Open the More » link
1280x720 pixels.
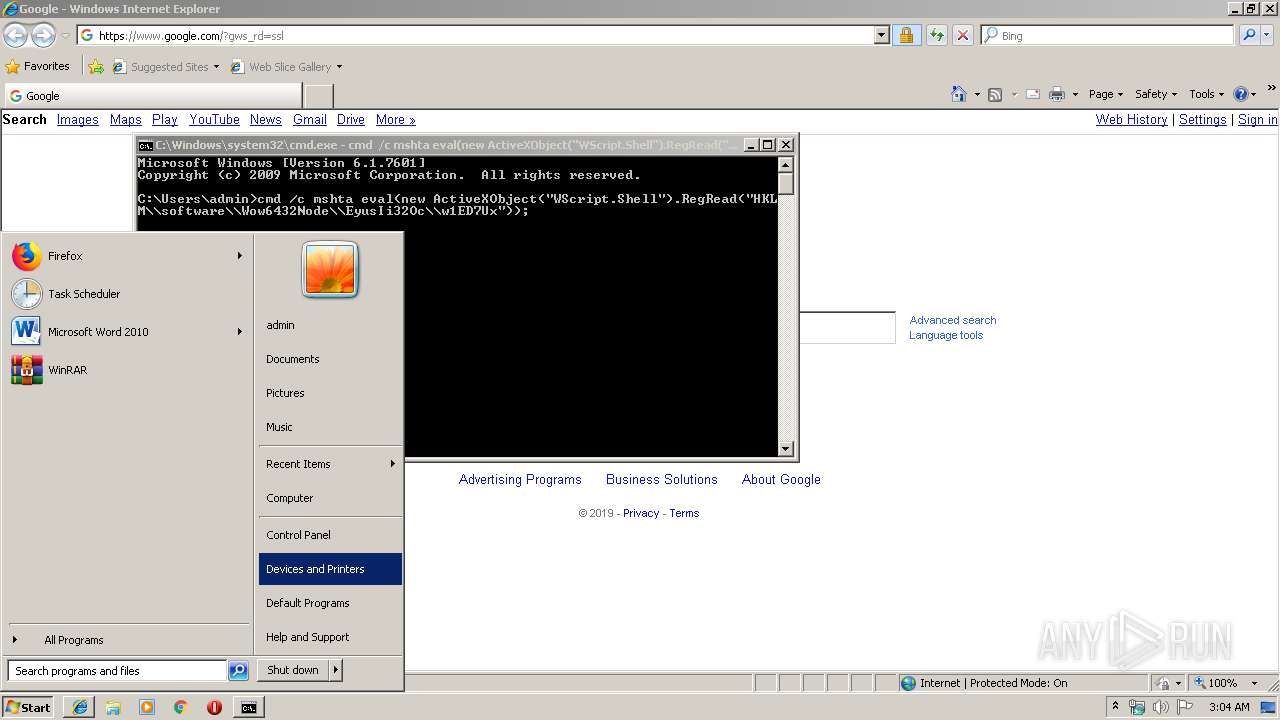(x=395, y=119)
